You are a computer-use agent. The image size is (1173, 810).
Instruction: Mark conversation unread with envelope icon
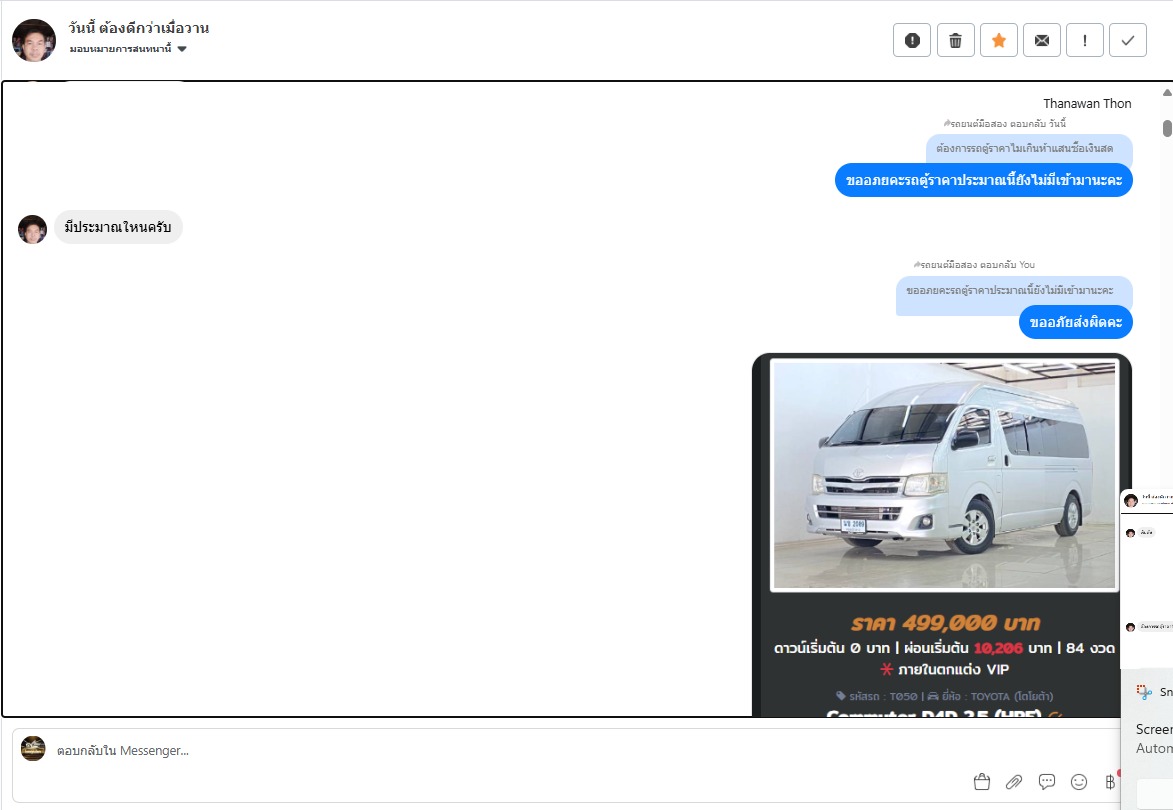1041,40
